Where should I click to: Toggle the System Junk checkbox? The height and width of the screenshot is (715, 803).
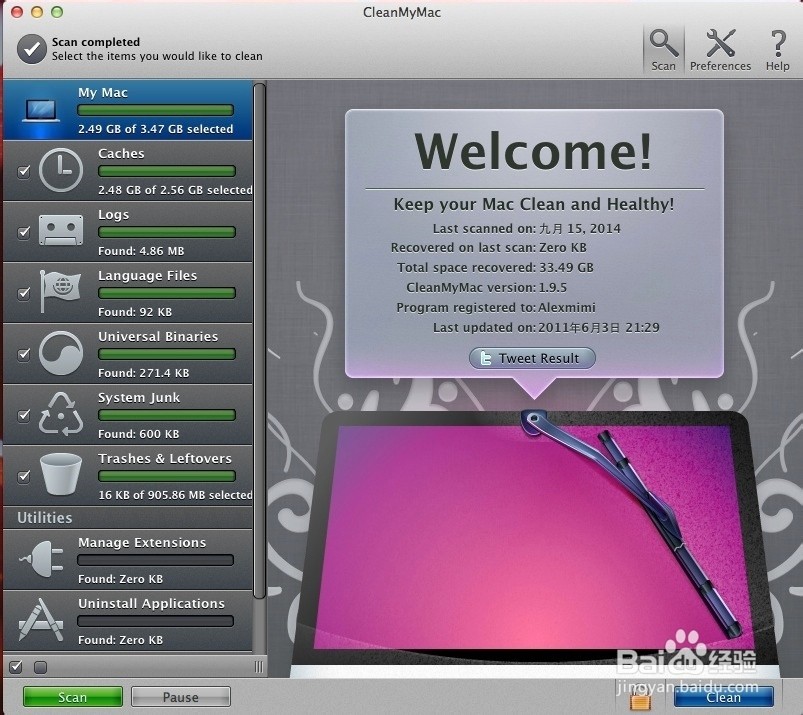pos(24,415)
